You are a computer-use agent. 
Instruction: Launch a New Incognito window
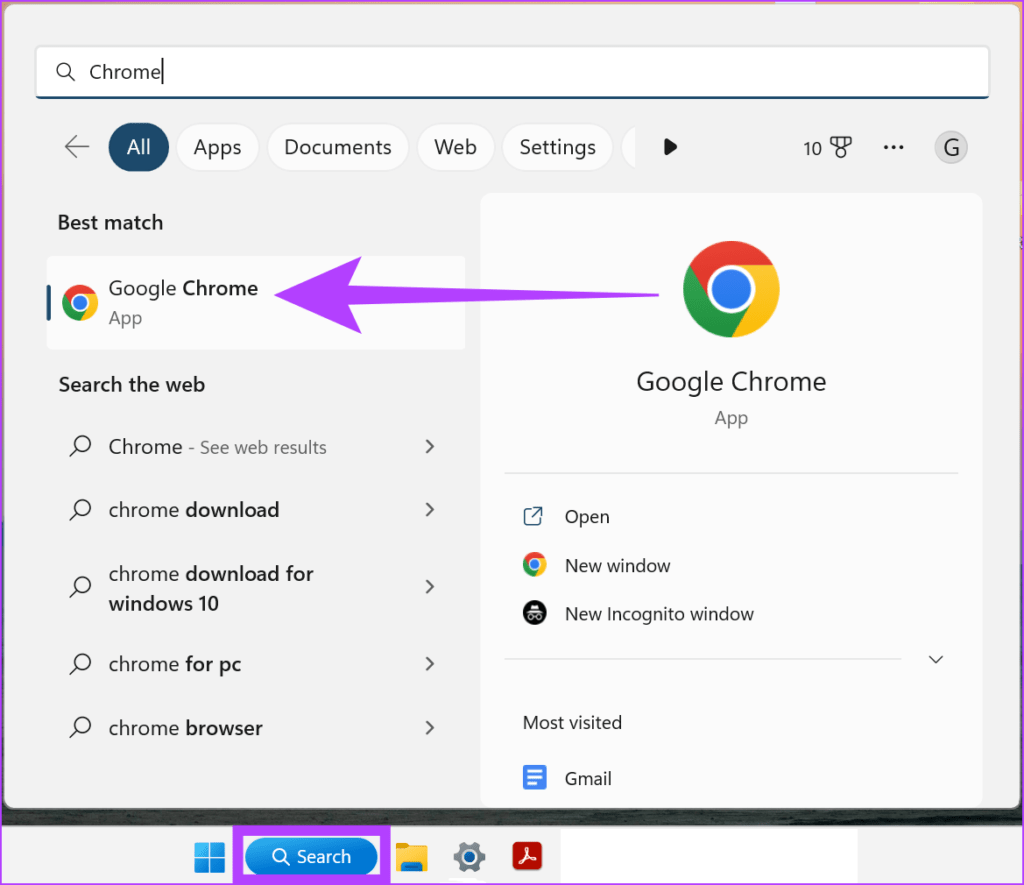(x=659, y=613)
